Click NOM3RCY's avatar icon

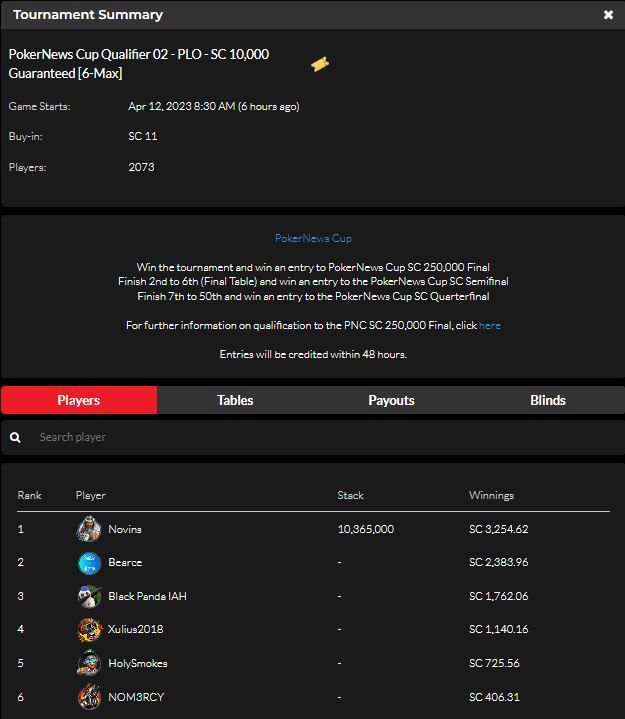coord(89,697)
